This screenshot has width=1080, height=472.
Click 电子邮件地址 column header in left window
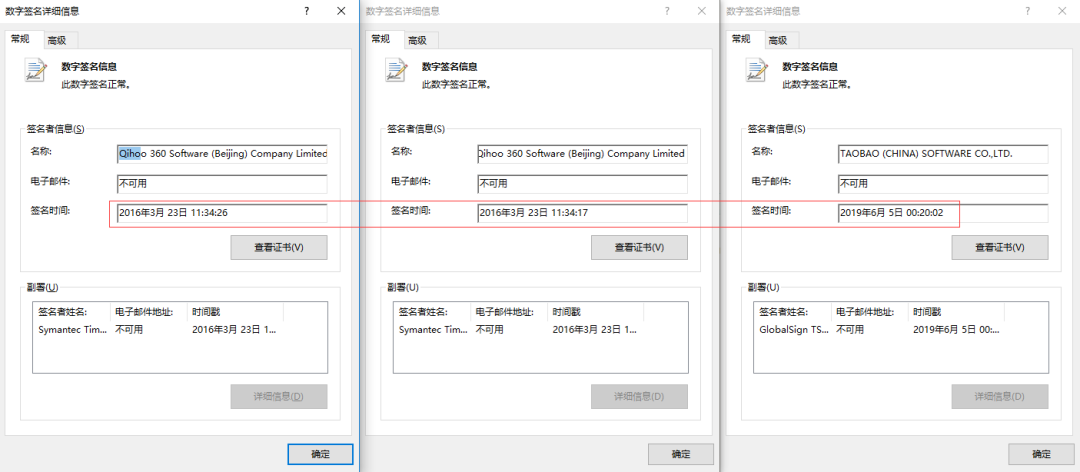click(x=149, y=312)
